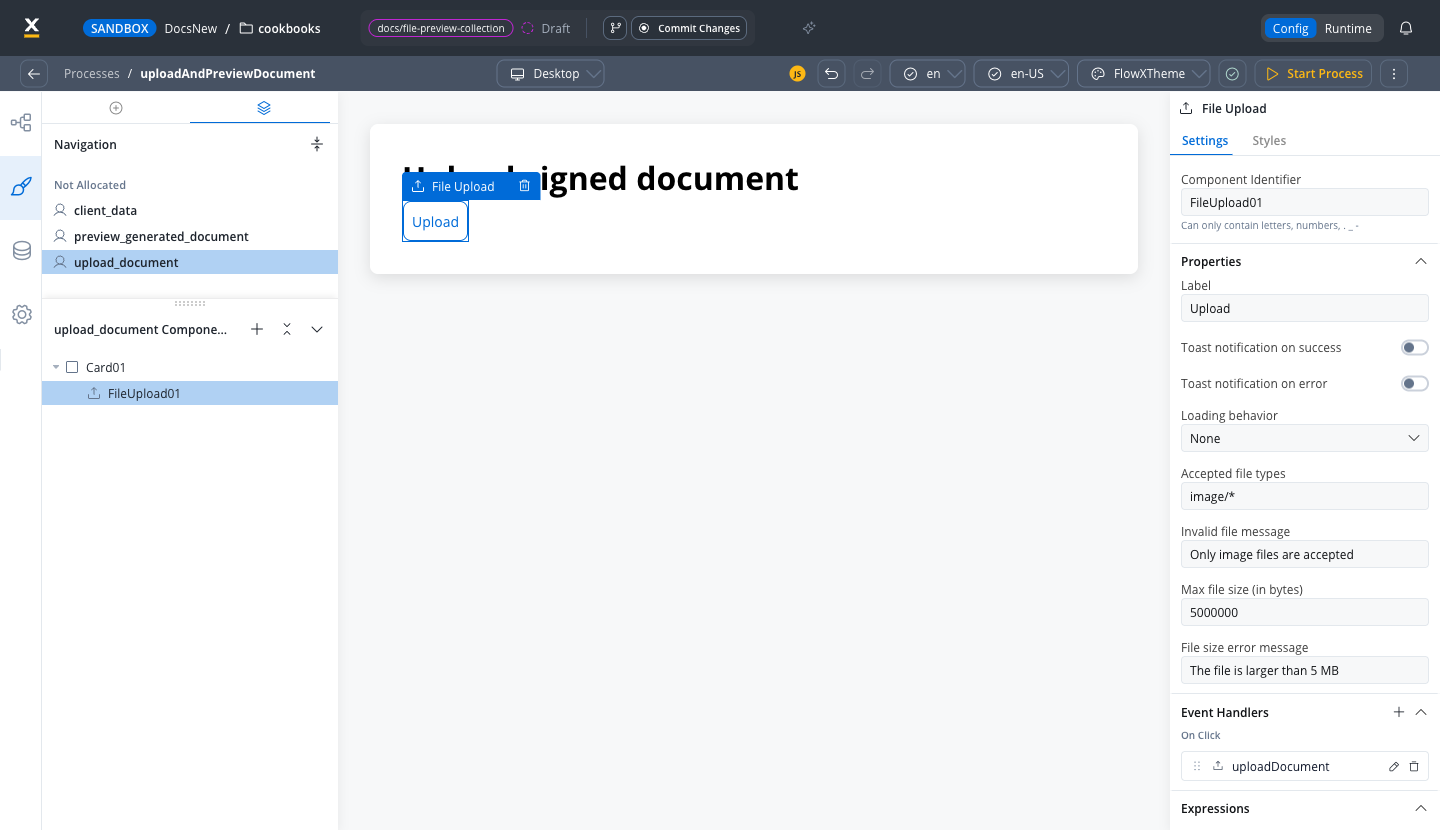Screen dimensions: 1440x830
Task: Switch to the Styles tab
Action: 1269,141
